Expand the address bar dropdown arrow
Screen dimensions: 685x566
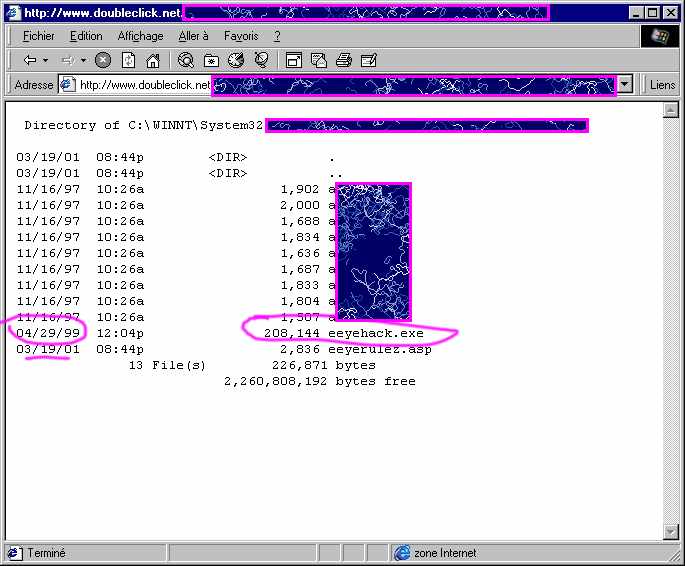625,84
